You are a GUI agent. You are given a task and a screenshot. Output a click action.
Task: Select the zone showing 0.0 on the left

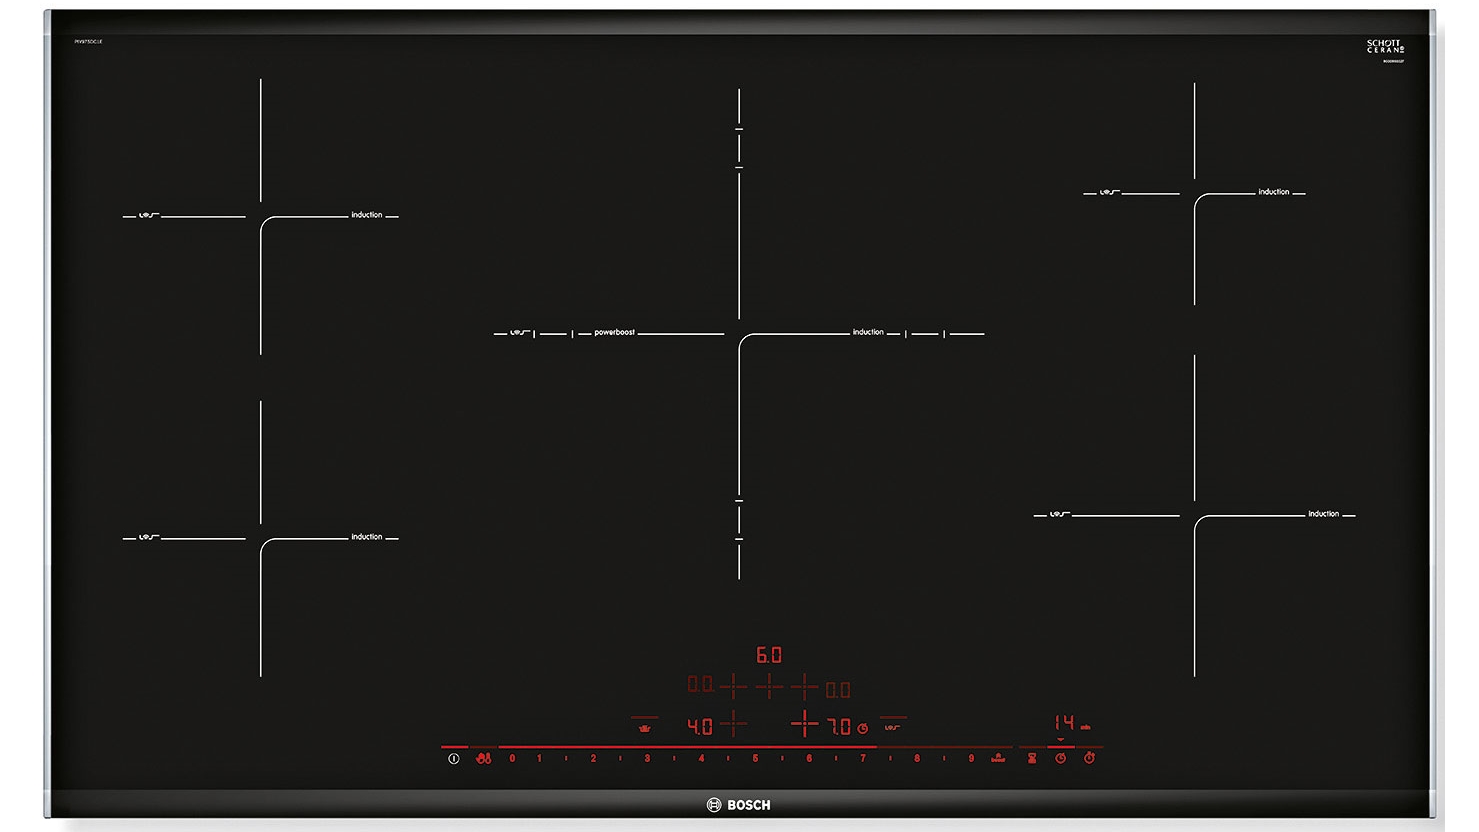(x=700, y=685)
